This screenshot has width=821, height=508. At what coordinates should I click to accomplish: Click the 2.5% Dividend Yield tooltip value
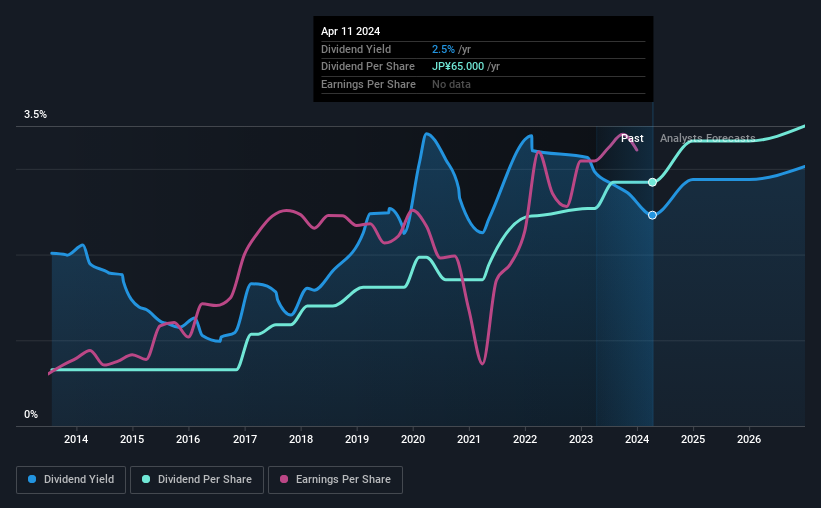pyautogui.click(x=443, y=49)
